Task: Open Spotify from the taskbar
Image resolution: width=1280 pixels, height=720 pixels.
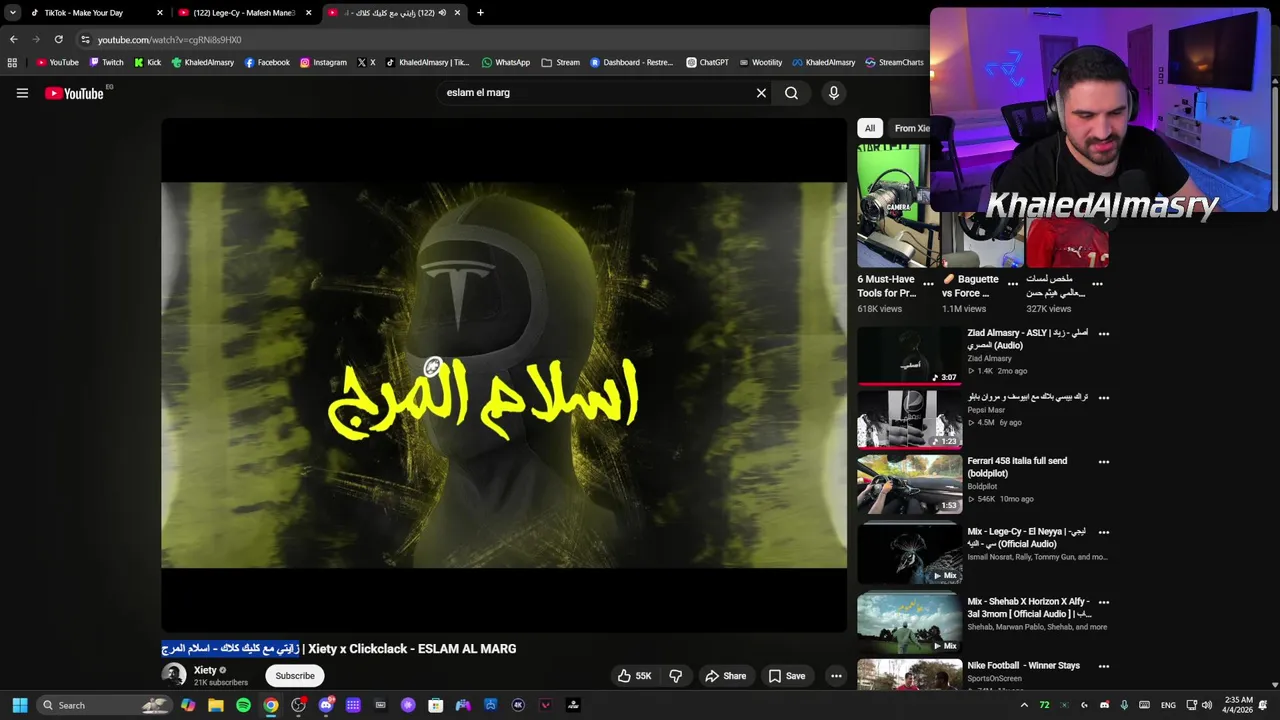Action: [243, 705]
